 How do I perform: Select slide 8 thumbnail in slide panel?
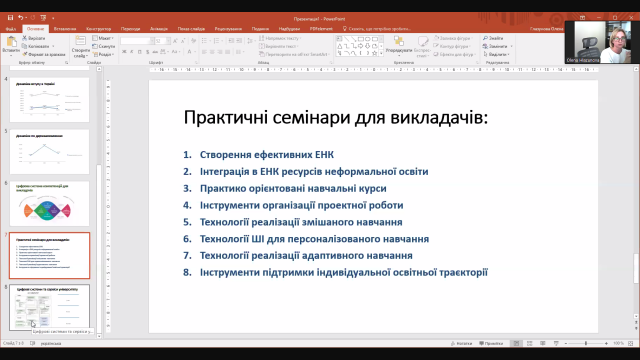pyautogui.click(x=49, y=307)
